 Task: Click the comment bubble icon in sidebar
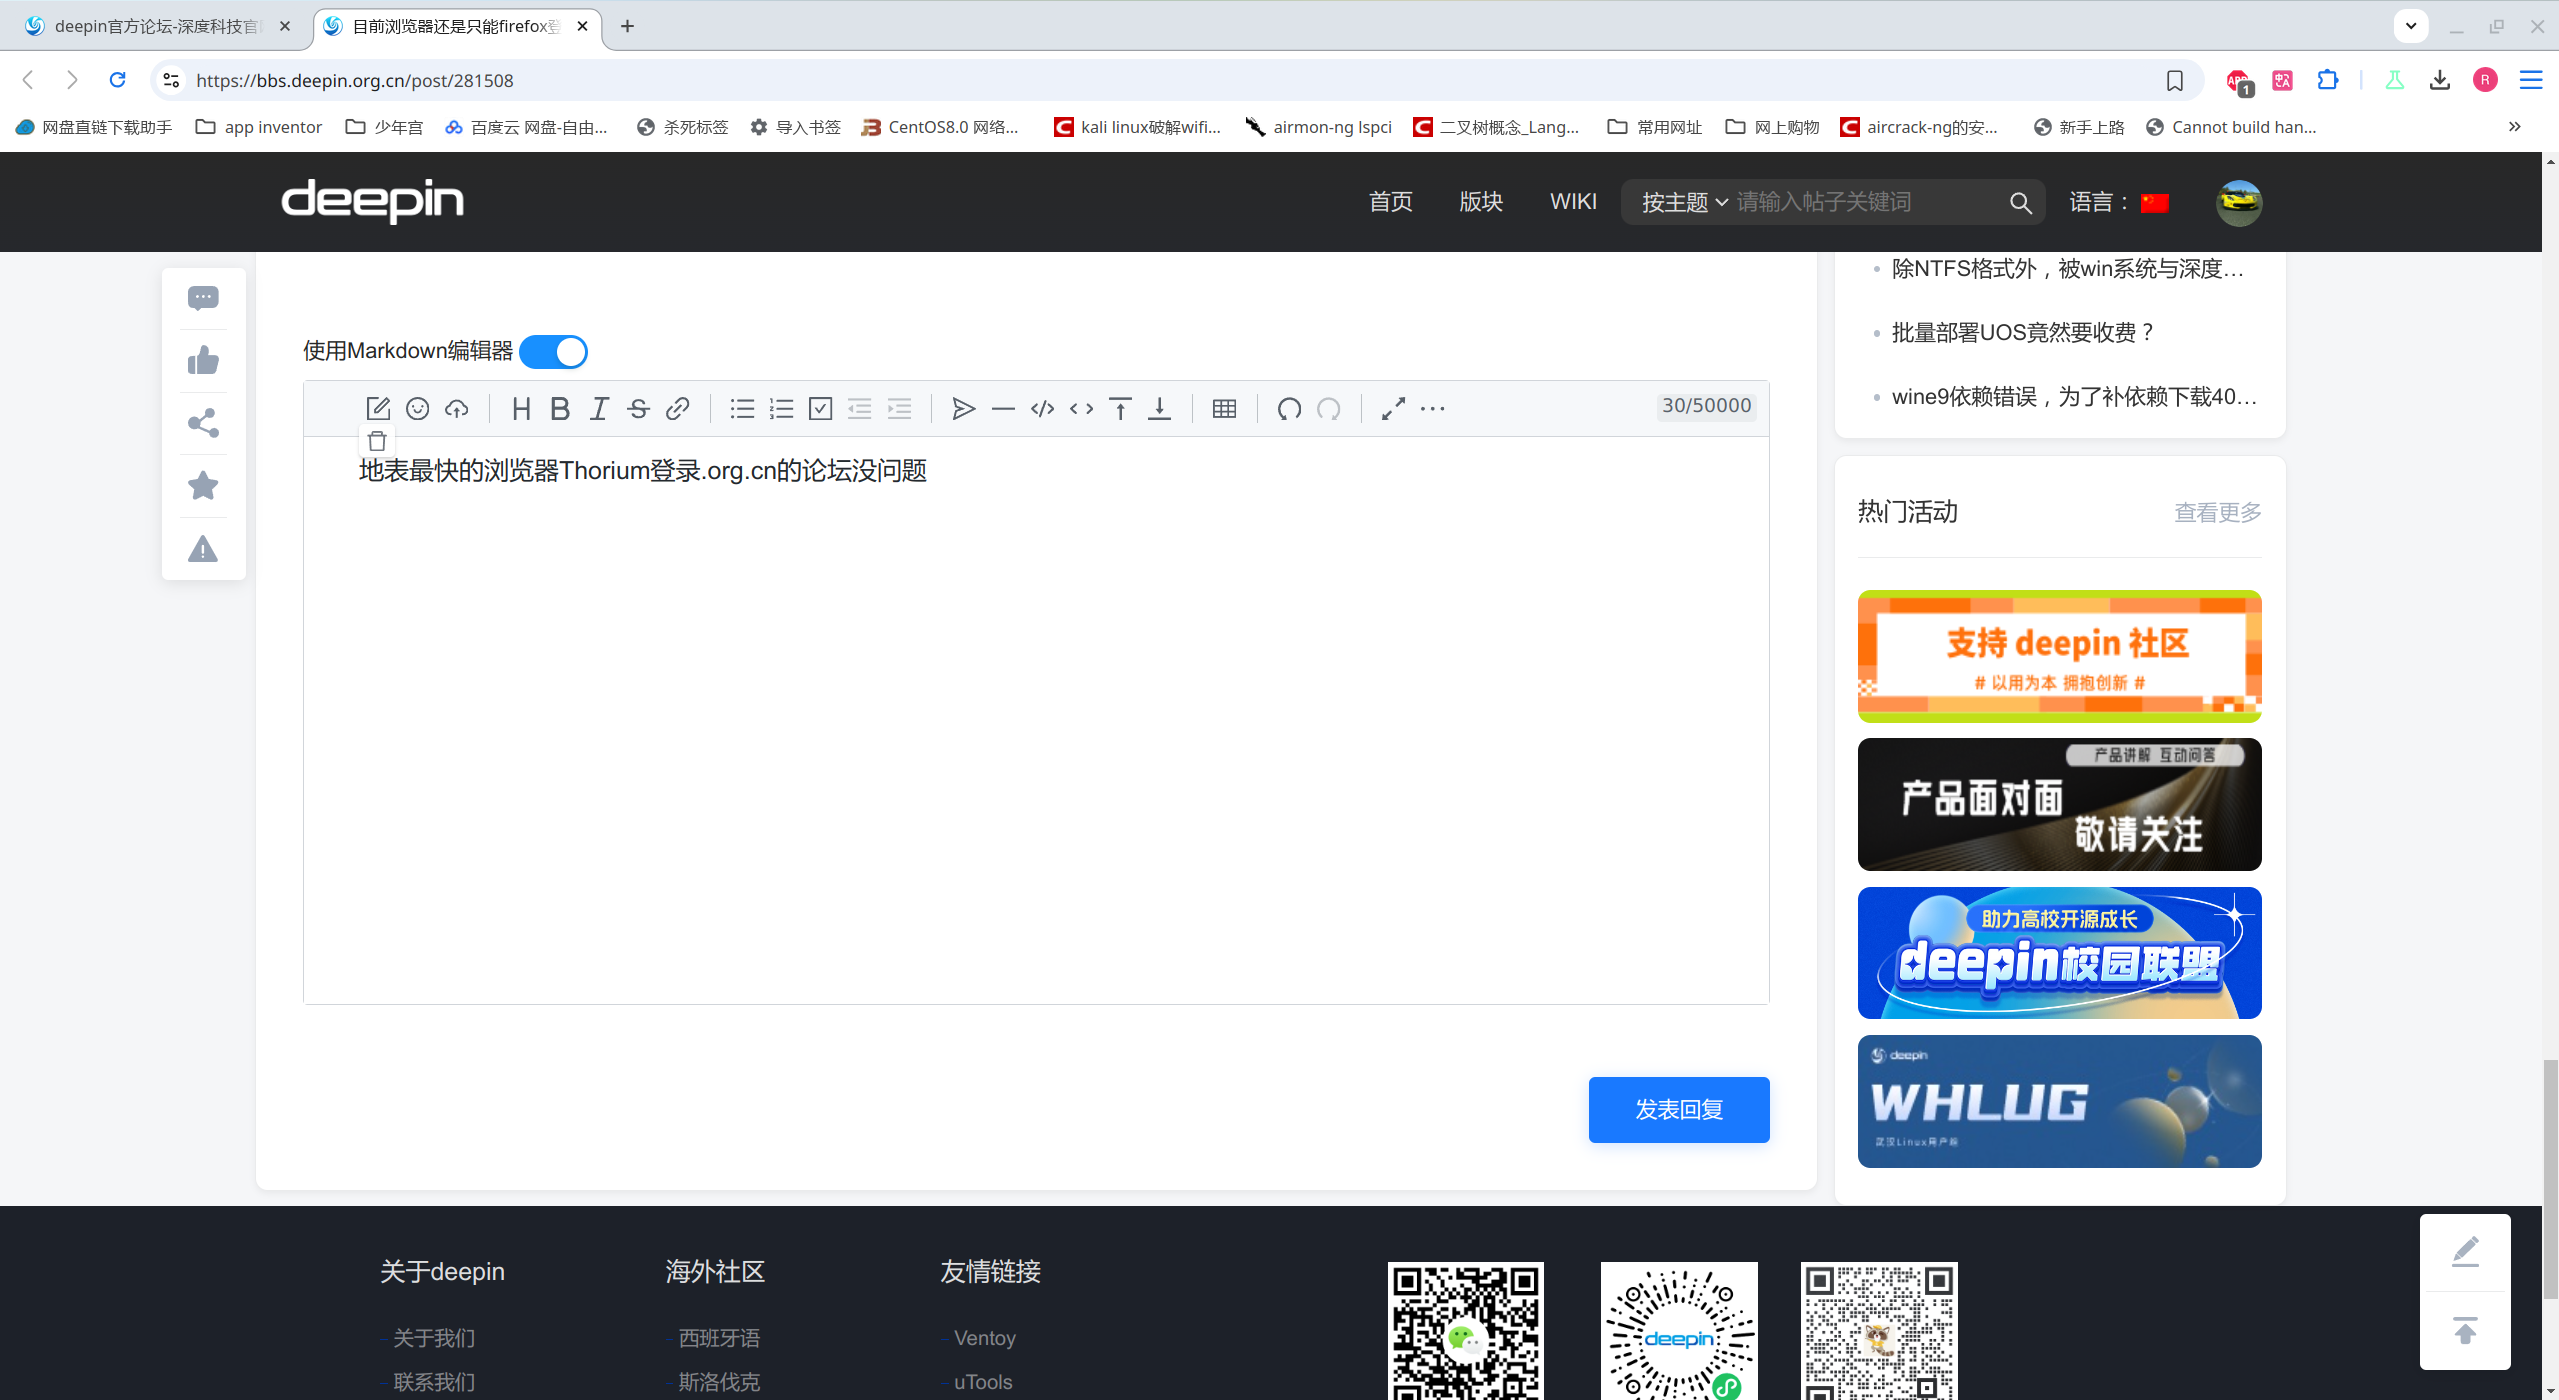[203, 298]
